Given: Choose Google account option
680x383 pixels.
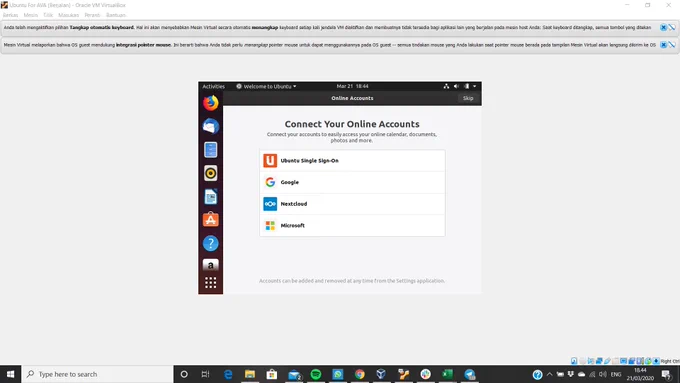Looking at the screenshot, I should (x=352, y=182).
